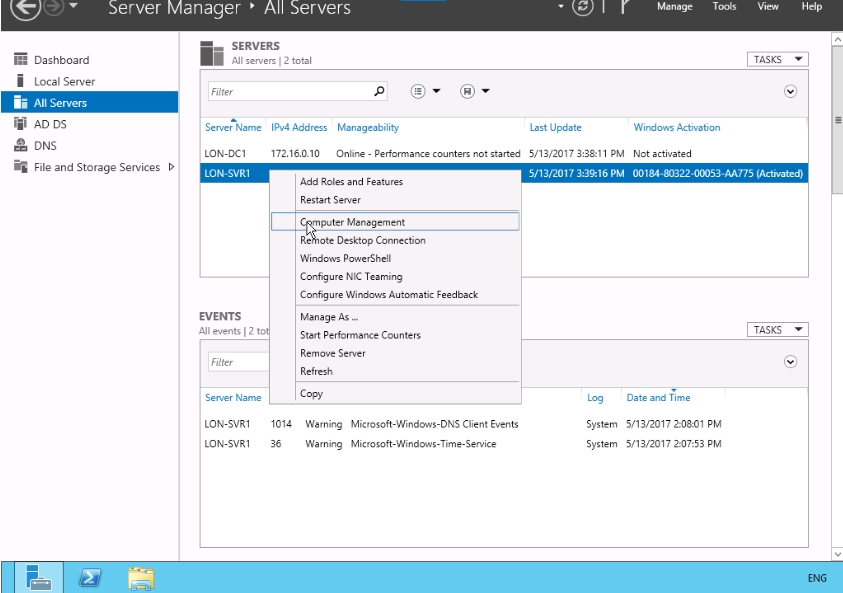Image resolution: width=843 pixels, height=593 pixels.
Task: Select the Time-Service warning event row
Action: 504,444
